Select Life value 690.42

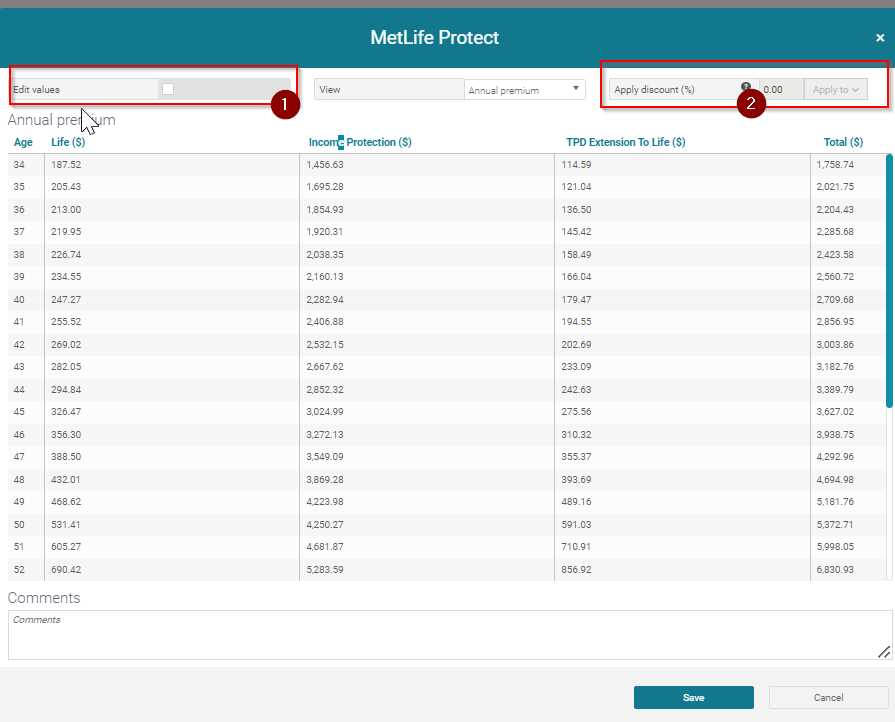pyautogui.click(x=66, y=570)
